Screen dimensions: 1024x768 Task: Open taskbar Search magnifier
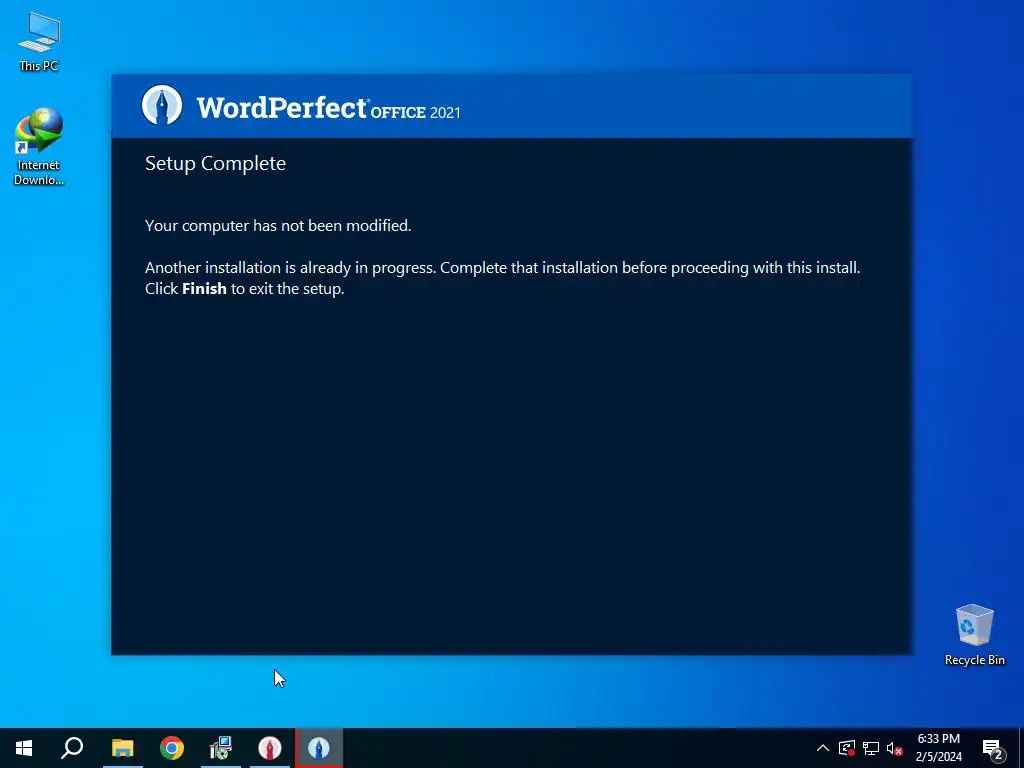72,748
